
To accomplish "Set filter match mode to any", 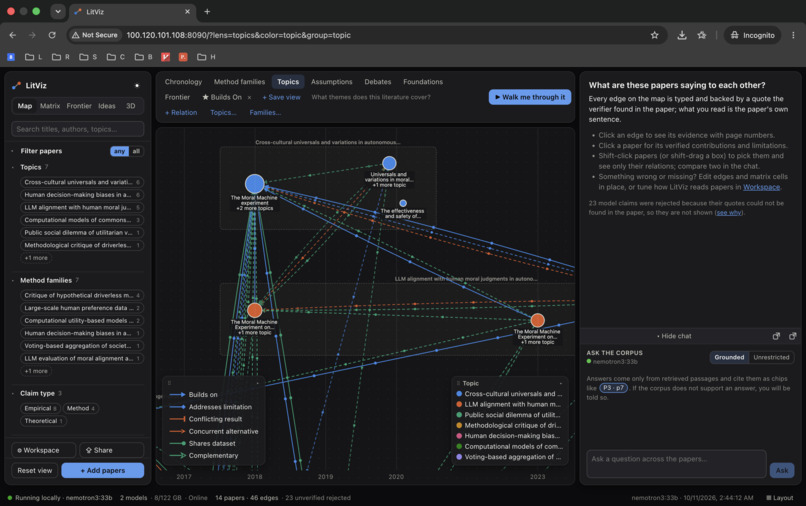I will (119, 151).
